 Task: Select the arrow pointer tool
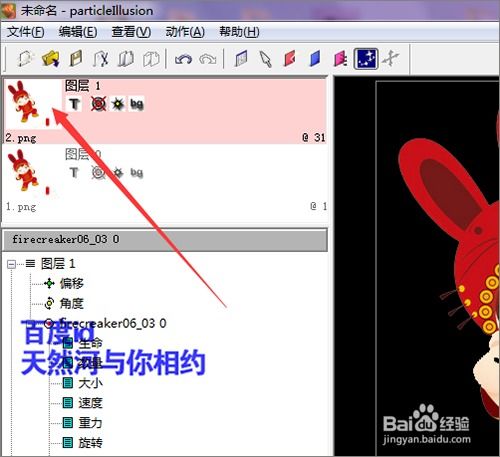coord(266,59)
